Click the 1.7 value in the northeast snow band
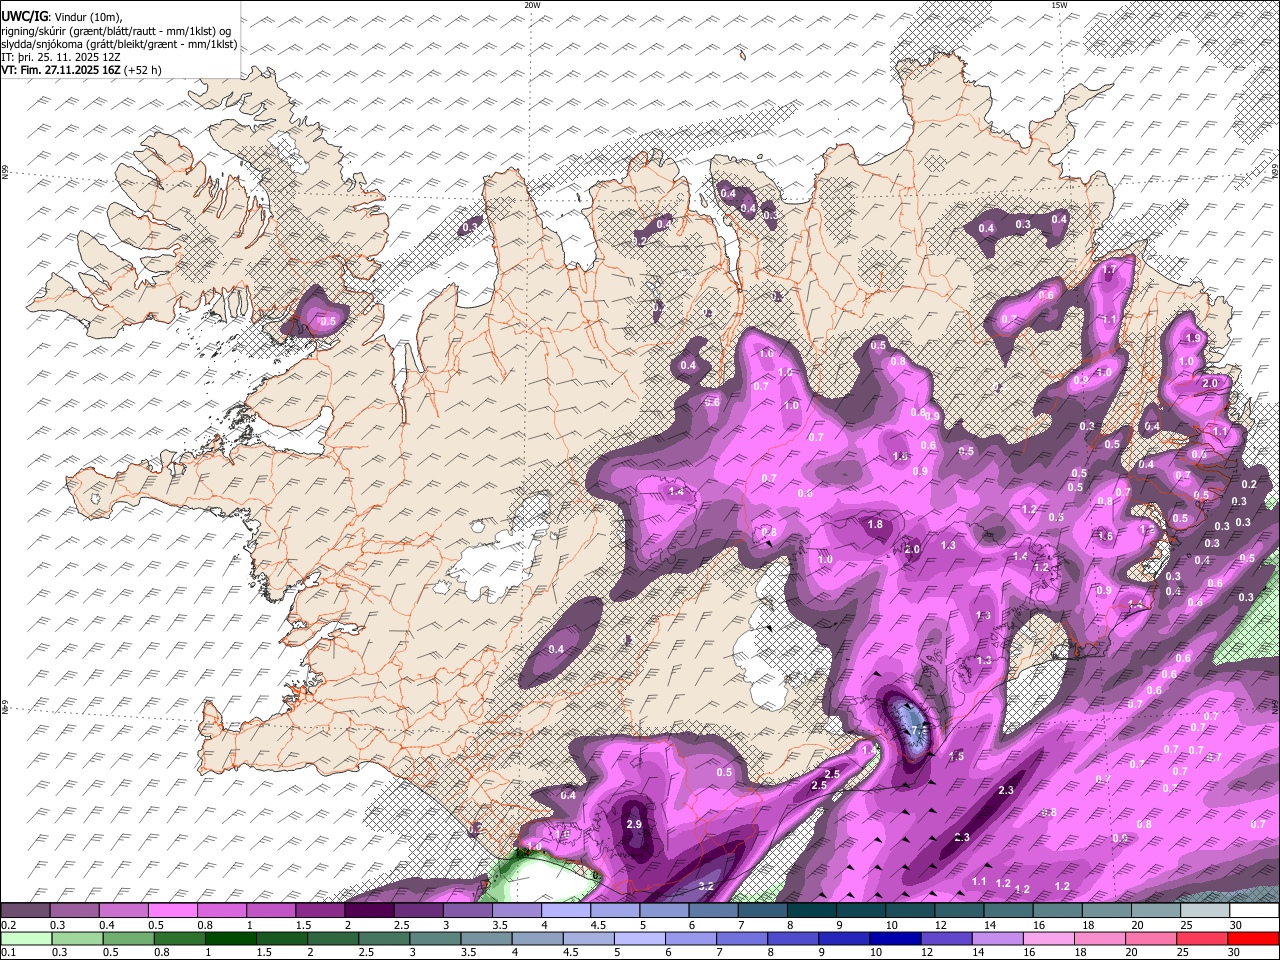The height and width of the screenshot is (960, 1280). coord(1109,270)
